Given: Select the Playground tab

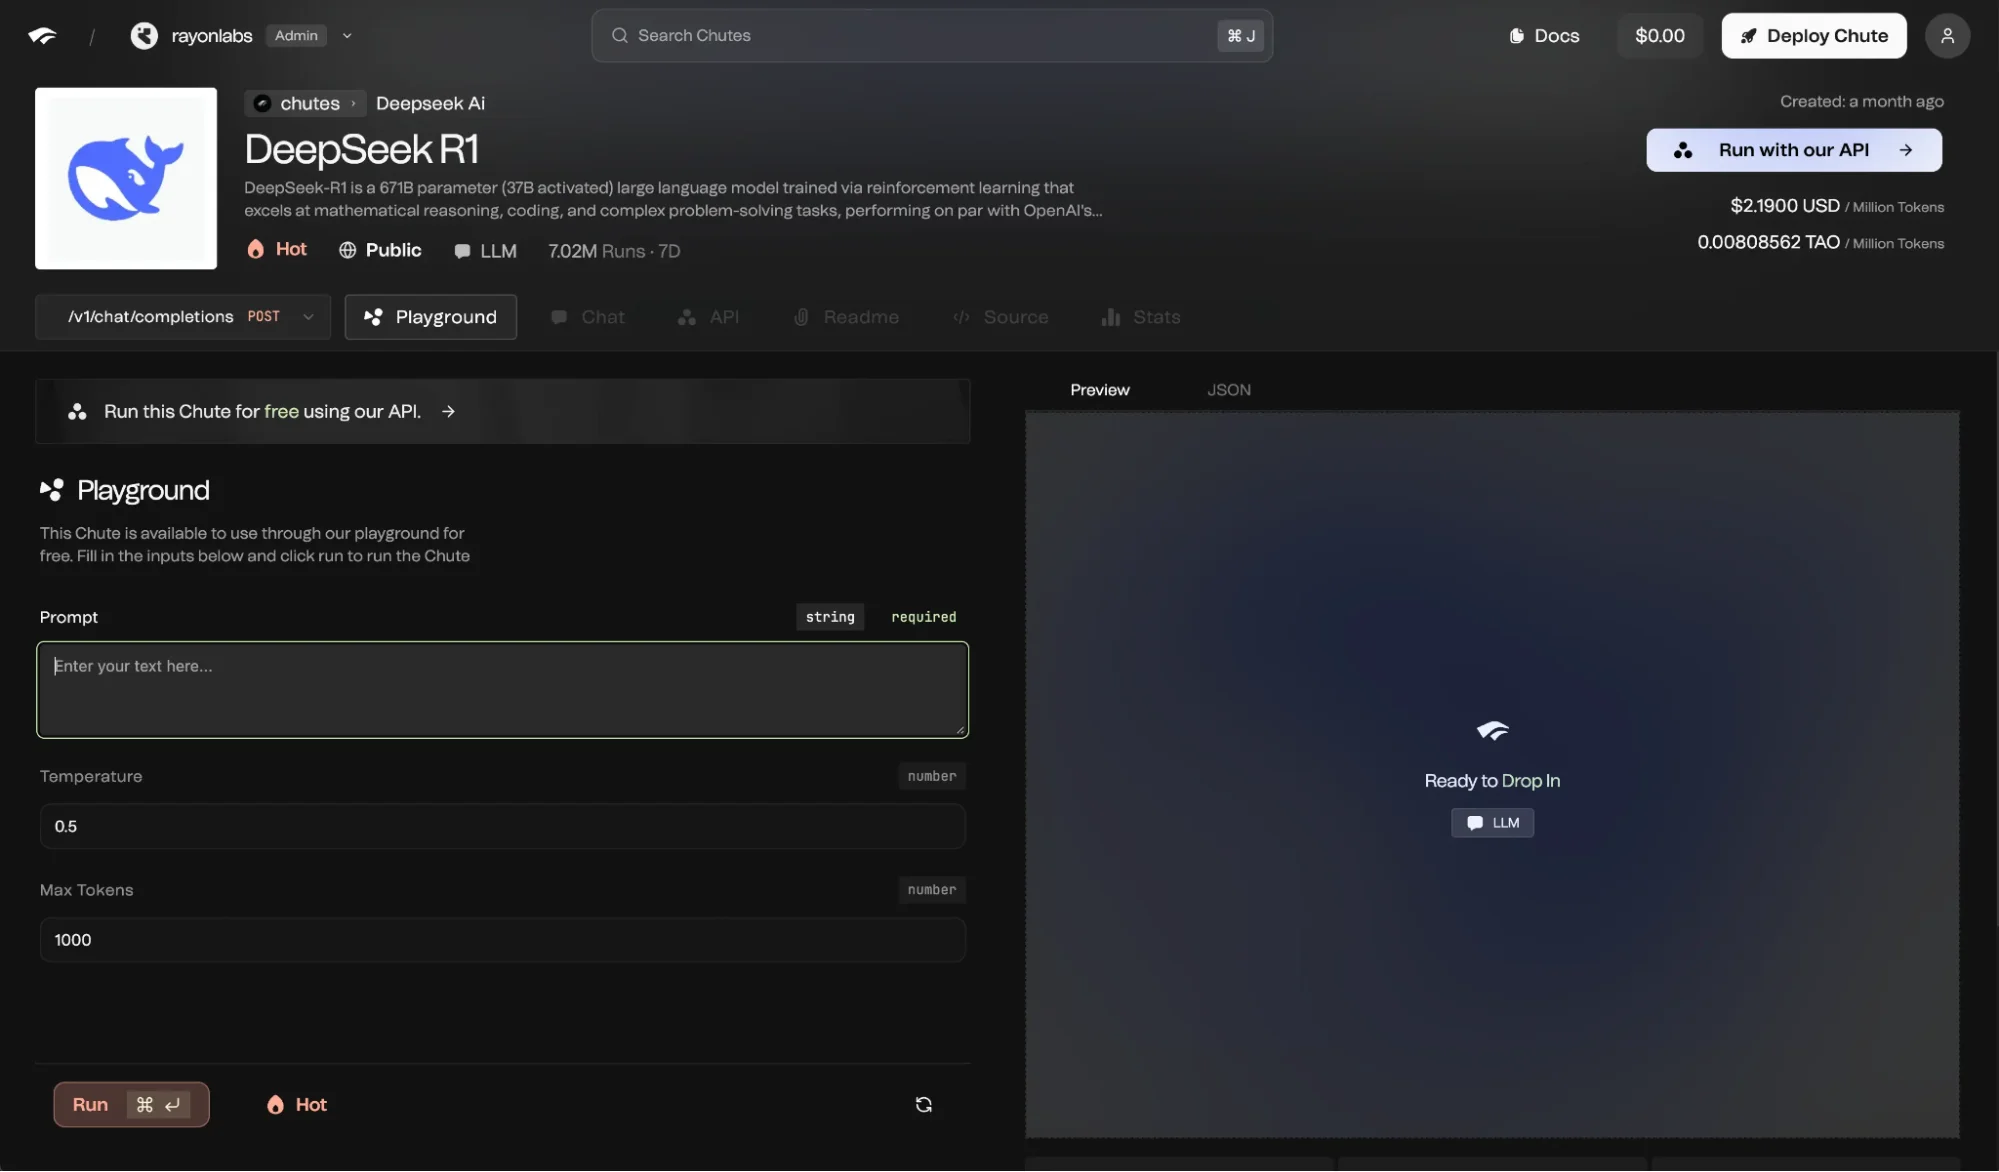Looking at the screenshot, I should [x=430, y=317].
